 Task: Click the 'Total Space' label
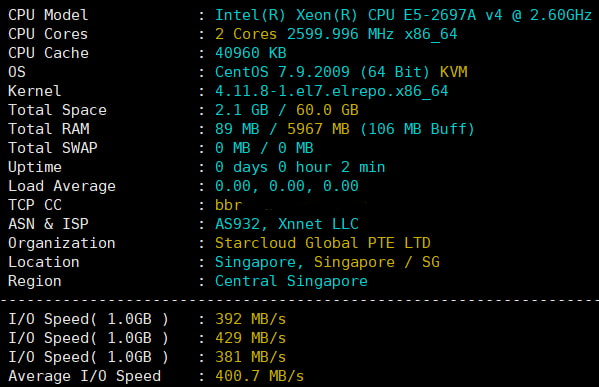(x=57, y=110)
